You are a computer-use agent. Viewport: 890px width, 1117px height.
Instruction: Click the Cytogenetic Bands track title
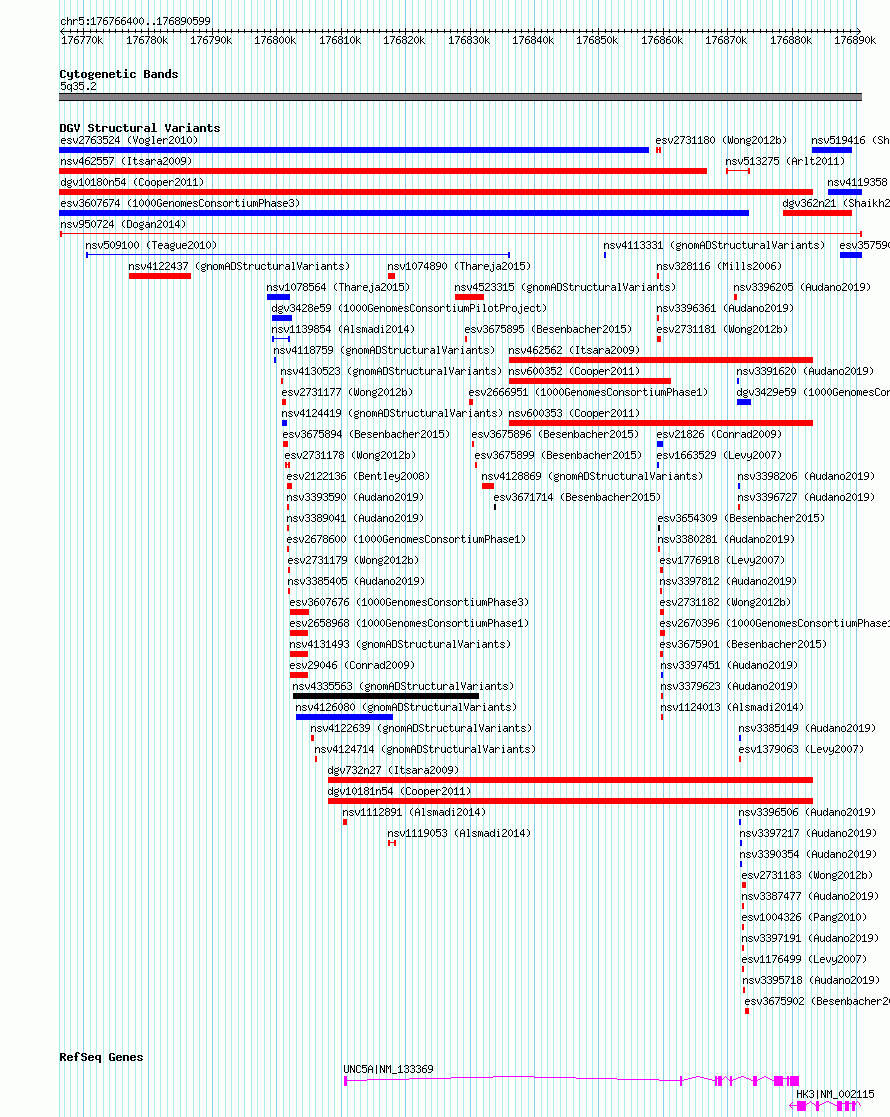pyautogui.click(x=119, y=74)
